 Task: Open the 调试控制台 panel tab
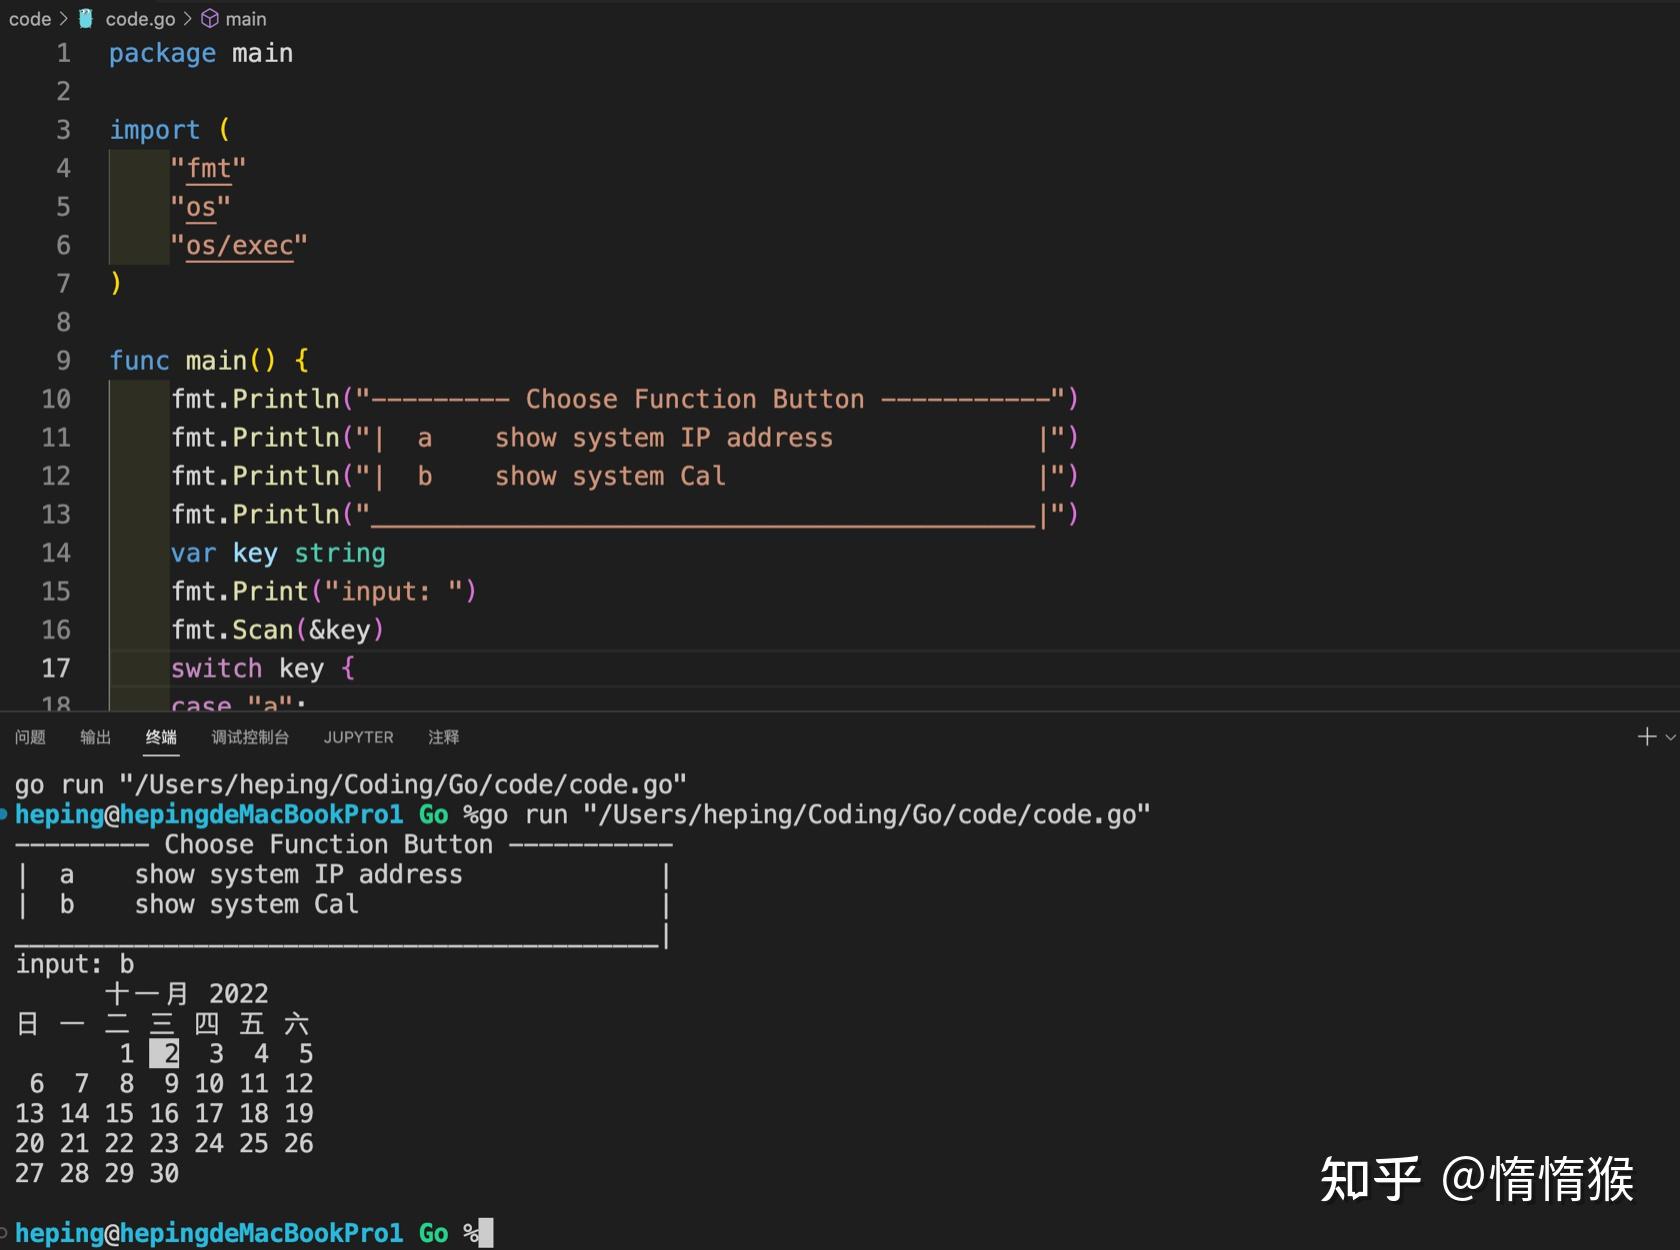tap(250, 737)
